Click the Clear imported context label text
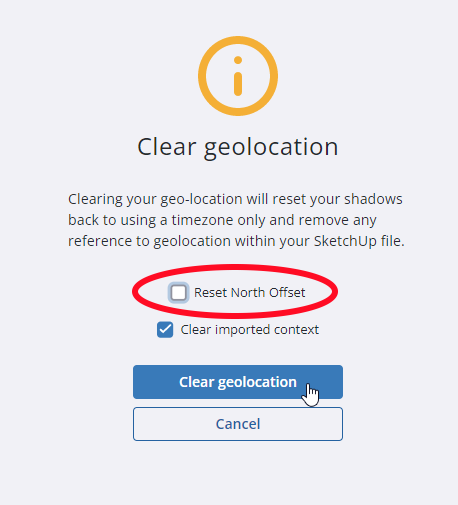This screenshot has width=458, height=505. [250, 330]
